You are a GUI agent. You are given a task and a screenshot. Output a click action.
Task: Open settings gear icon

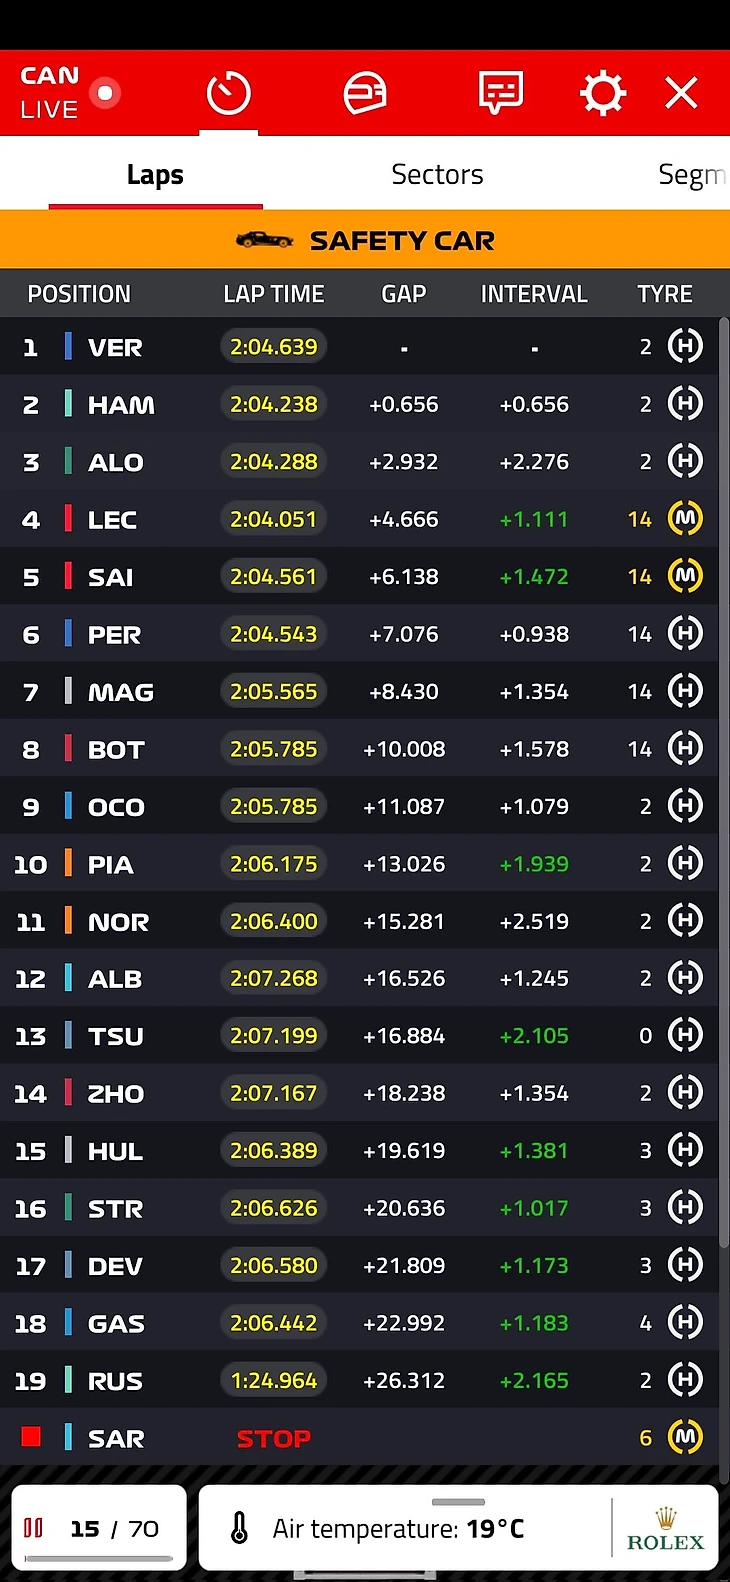coord(603,94)
